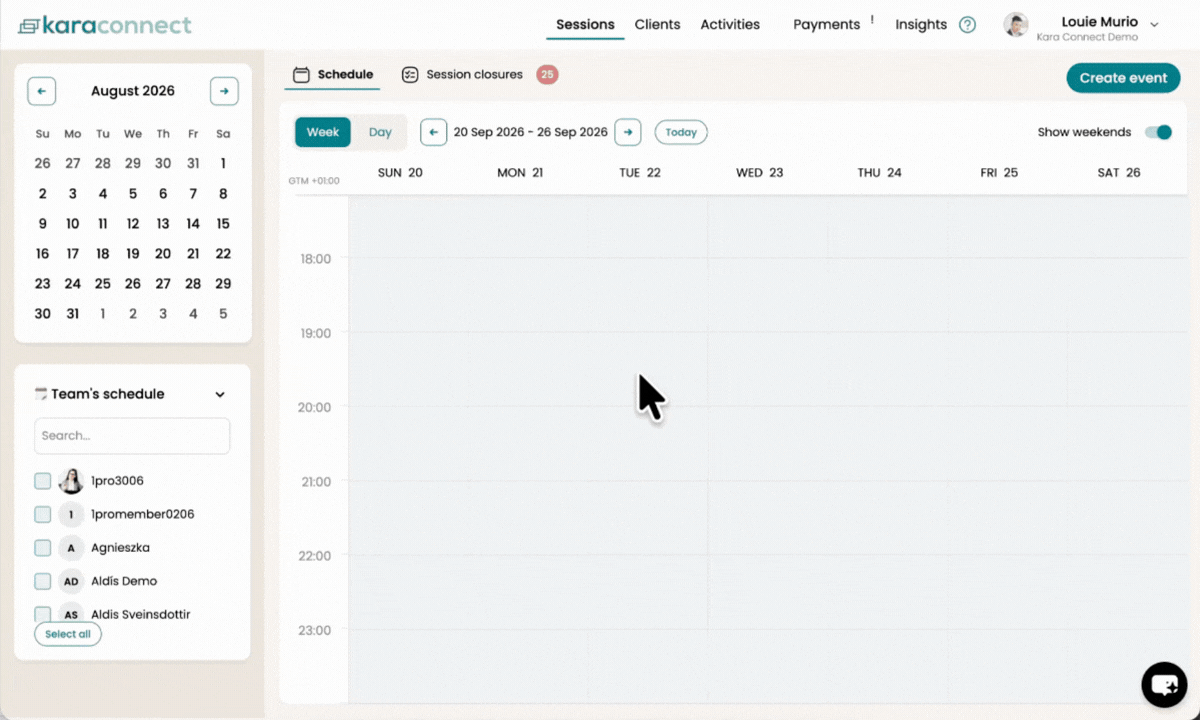Check the Agnieszka checkbox

(42, 548)
